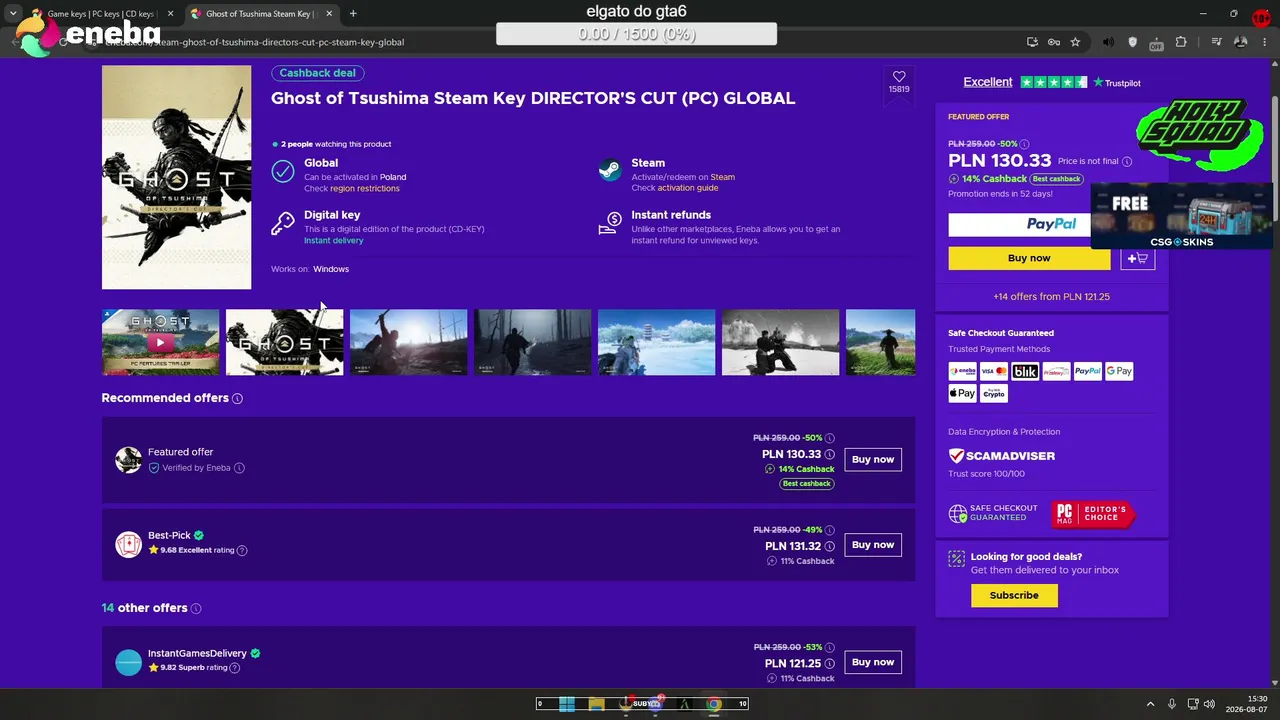Select the black-and-white duel screenshot thumbnail

[780, 342]
